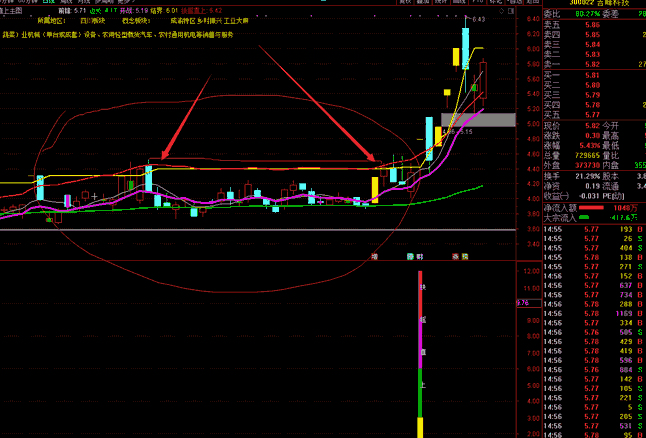
Task: Click the 隐 marker below the chart
Action: coord(410,256)
